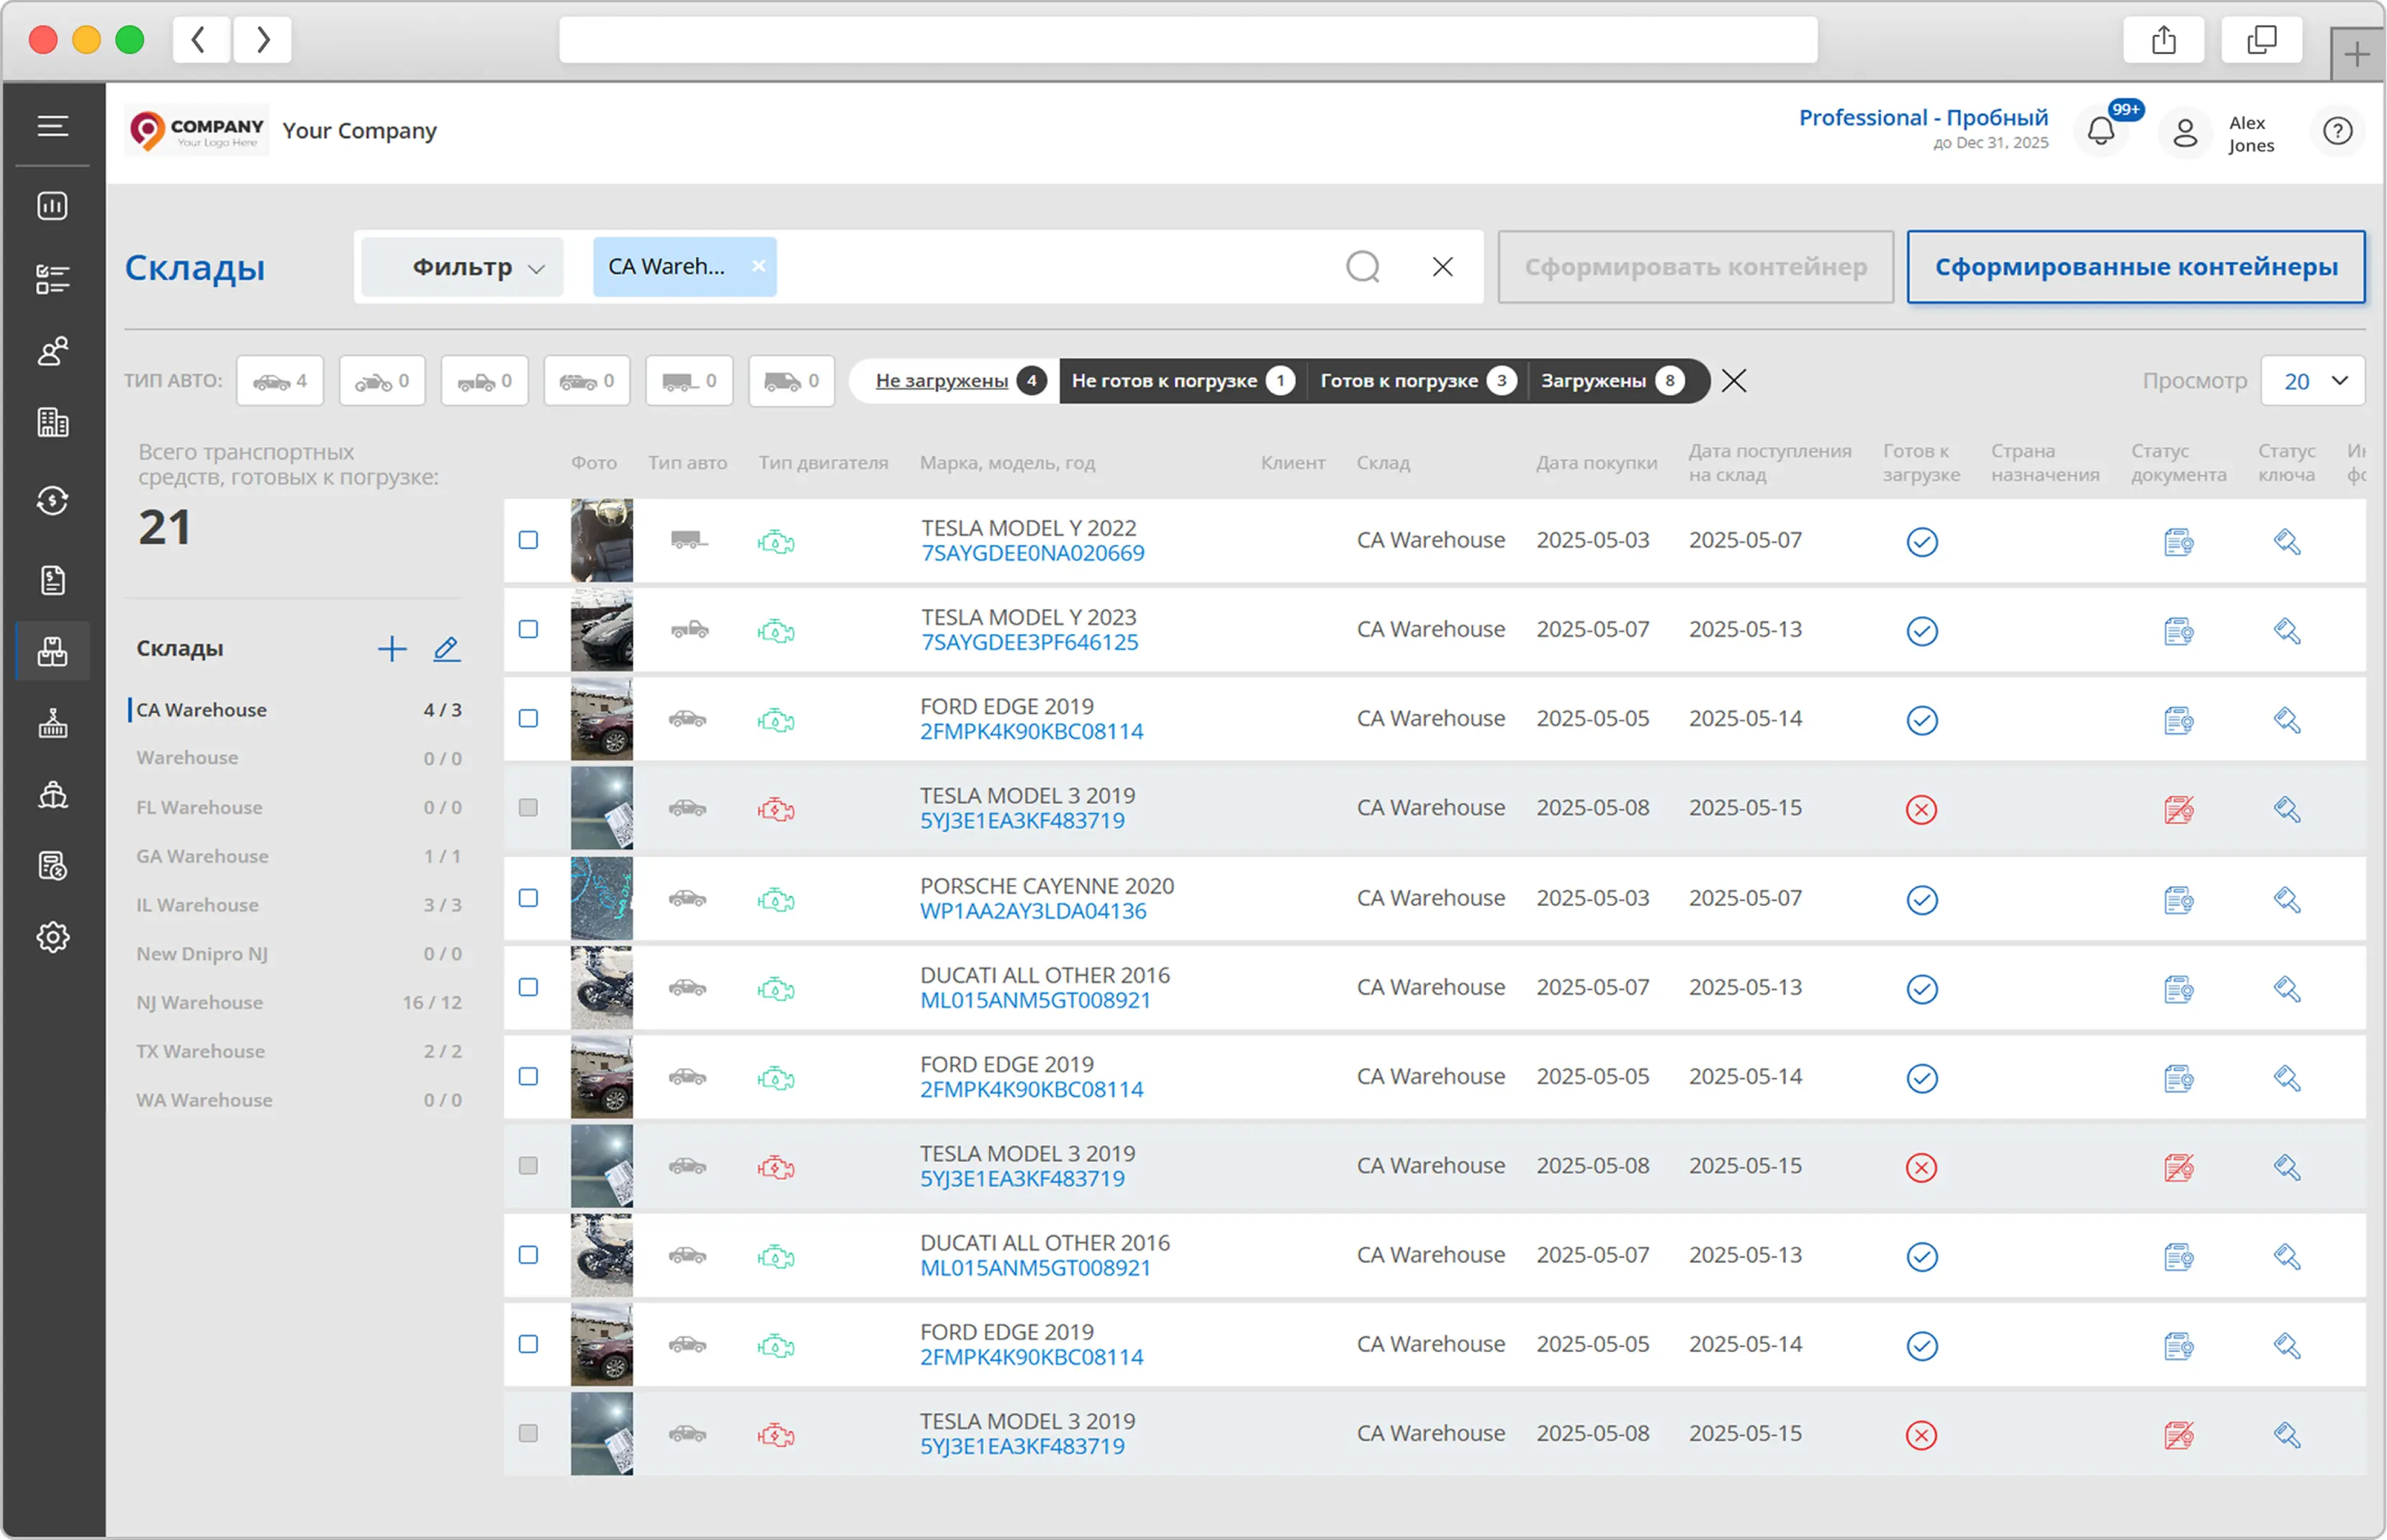
Task: Open VIN link 7SAYGDEE3PF646125
Action: pos(1030,643)
